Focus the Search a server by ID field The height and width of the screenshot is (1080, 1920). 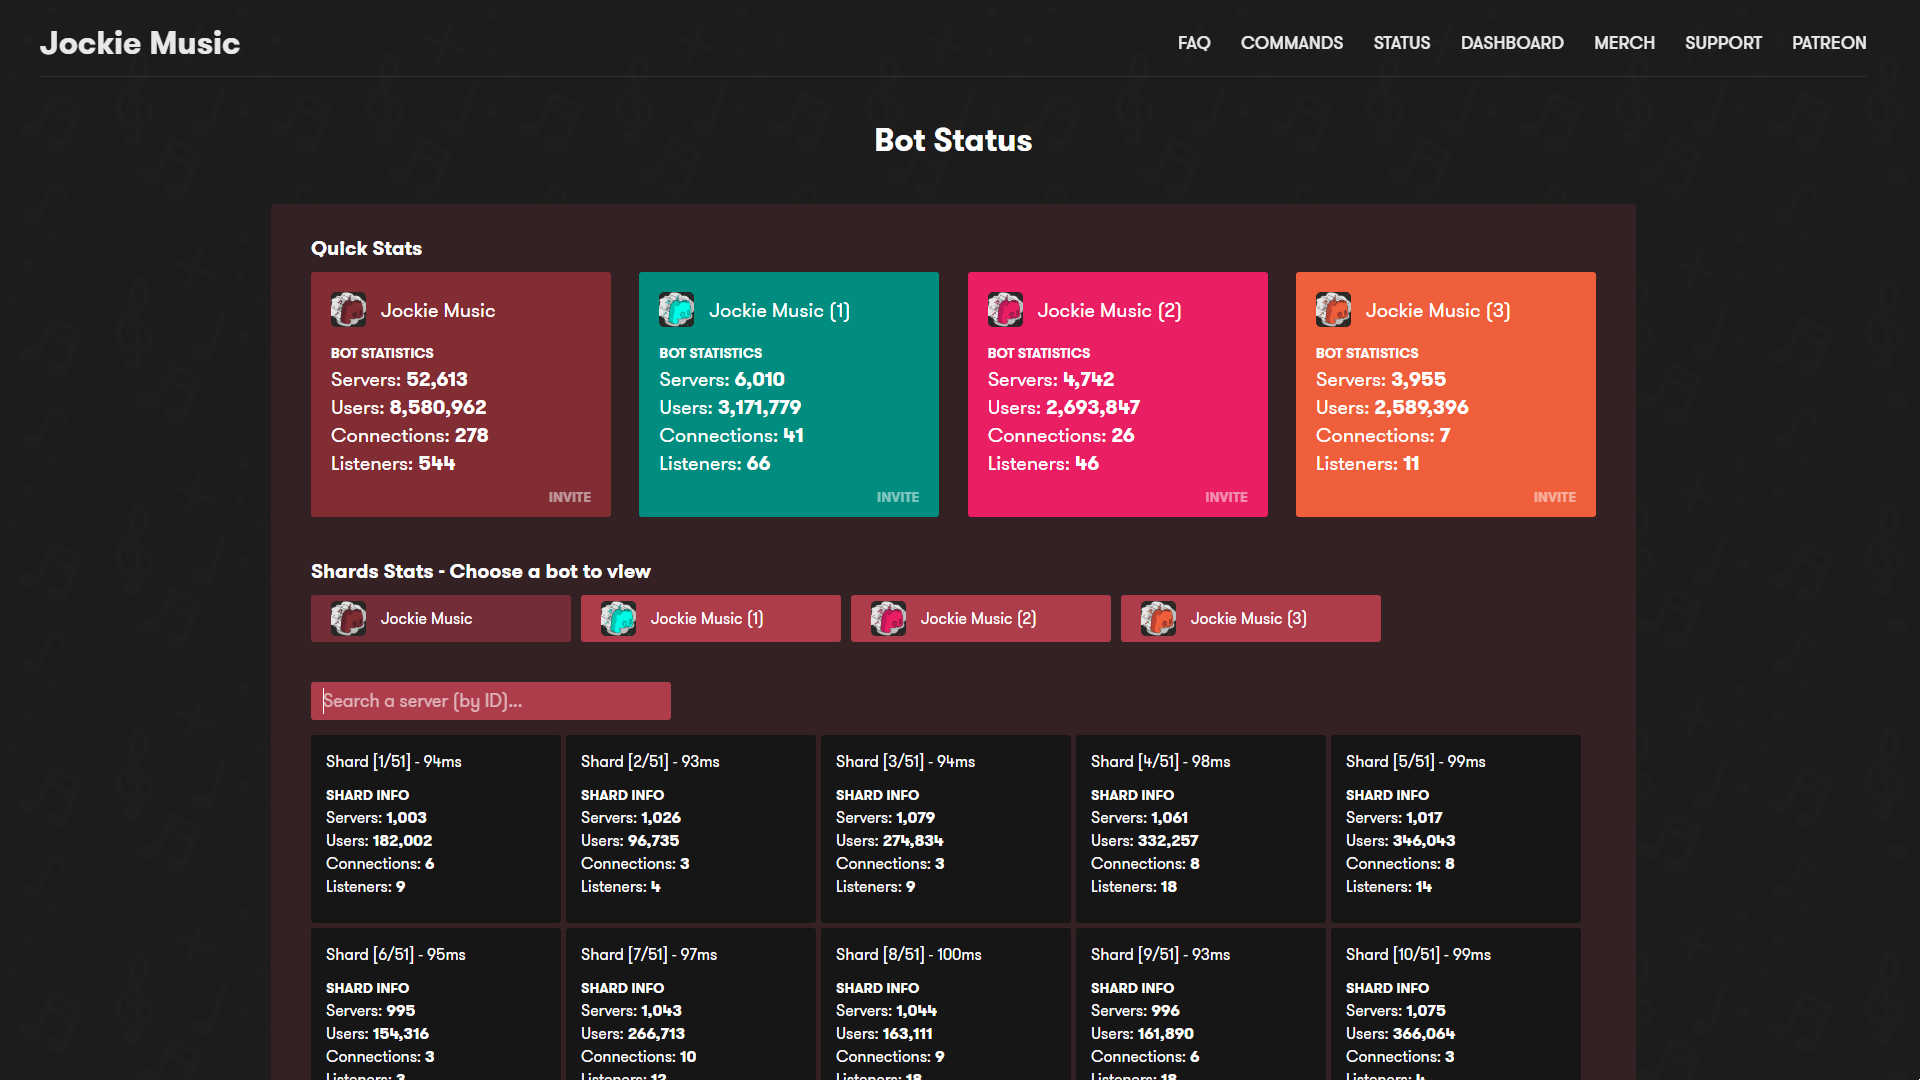click(491, 701)
